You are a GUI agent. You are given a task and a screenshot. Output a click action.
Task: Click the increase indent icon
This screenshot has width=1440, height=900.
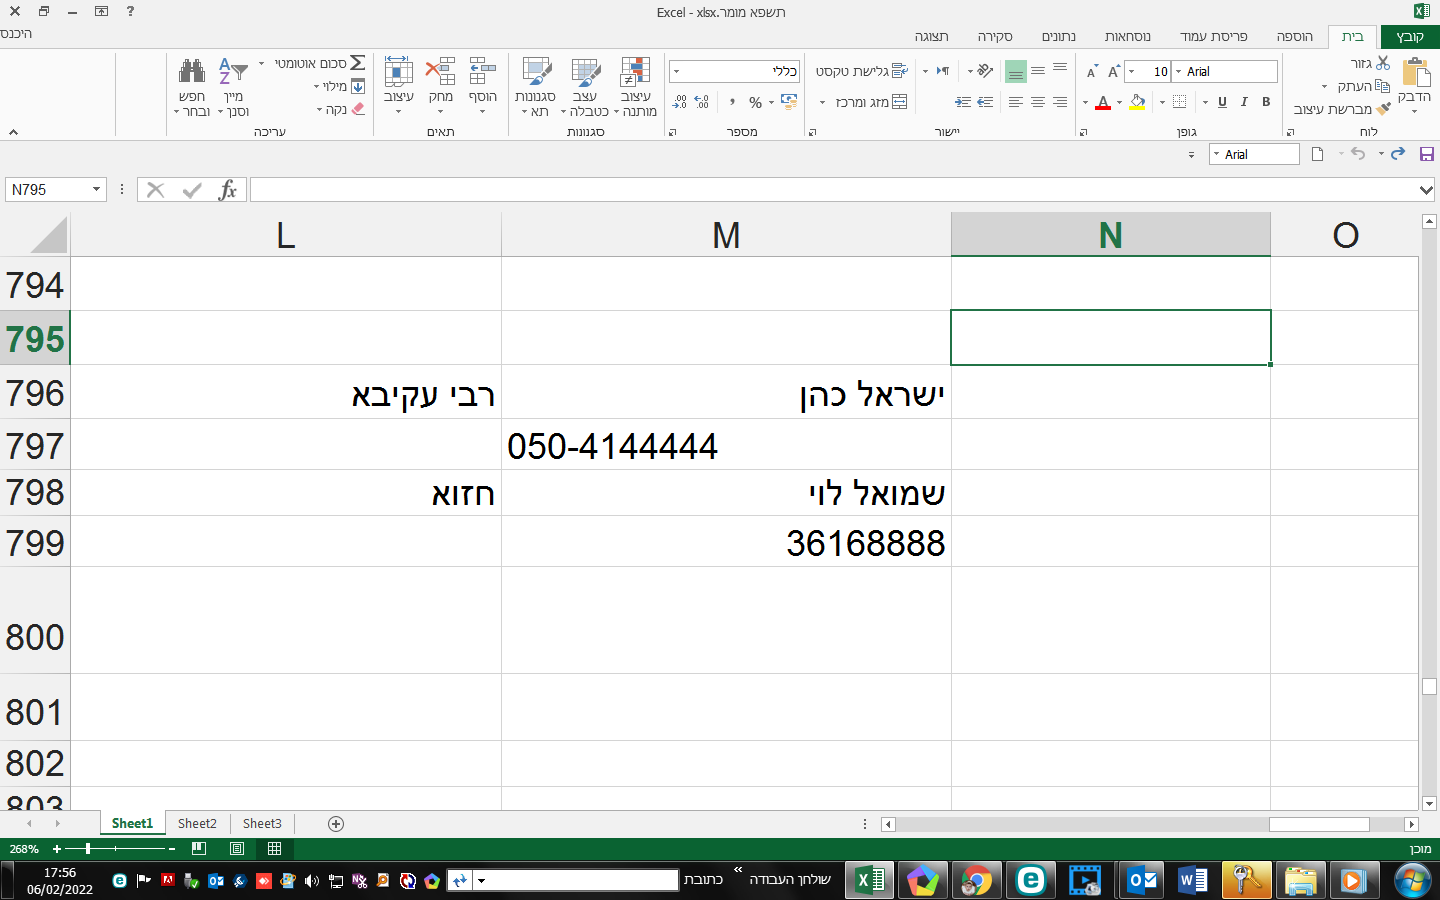[963, 102]
